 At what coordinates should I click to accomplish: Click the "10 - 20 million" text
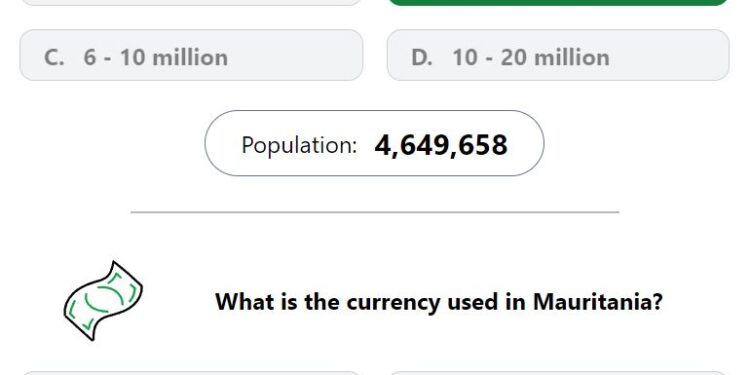[x=531, y=57]
